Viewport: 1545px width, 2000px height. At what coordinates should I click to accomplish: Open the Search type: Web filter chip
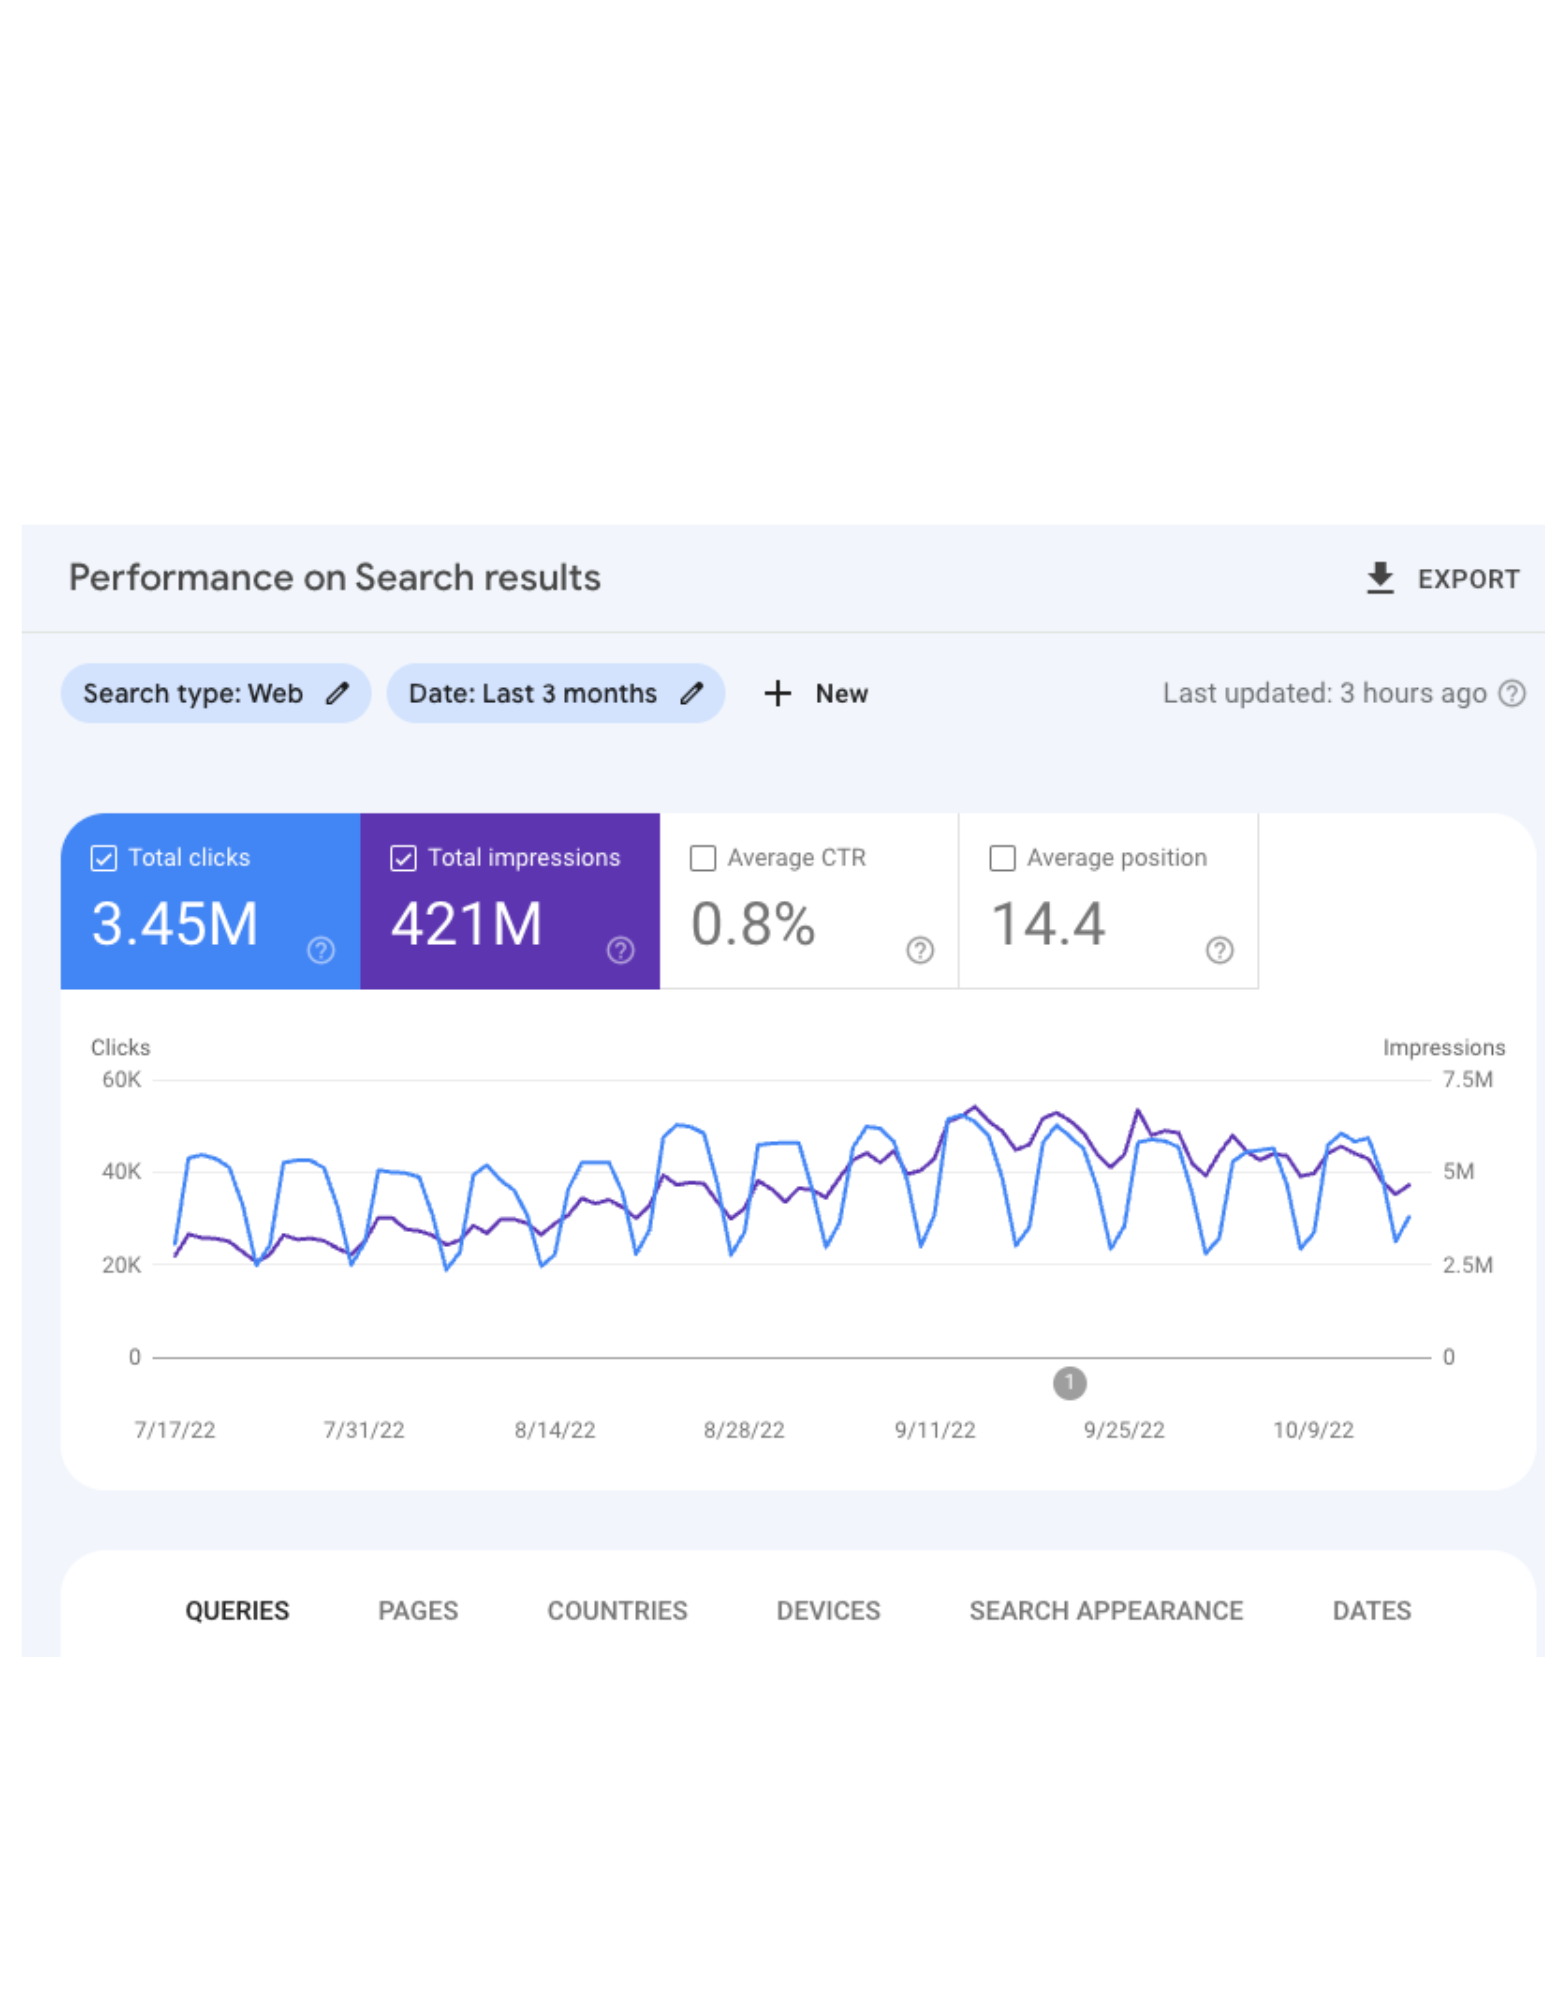[216, 693]
